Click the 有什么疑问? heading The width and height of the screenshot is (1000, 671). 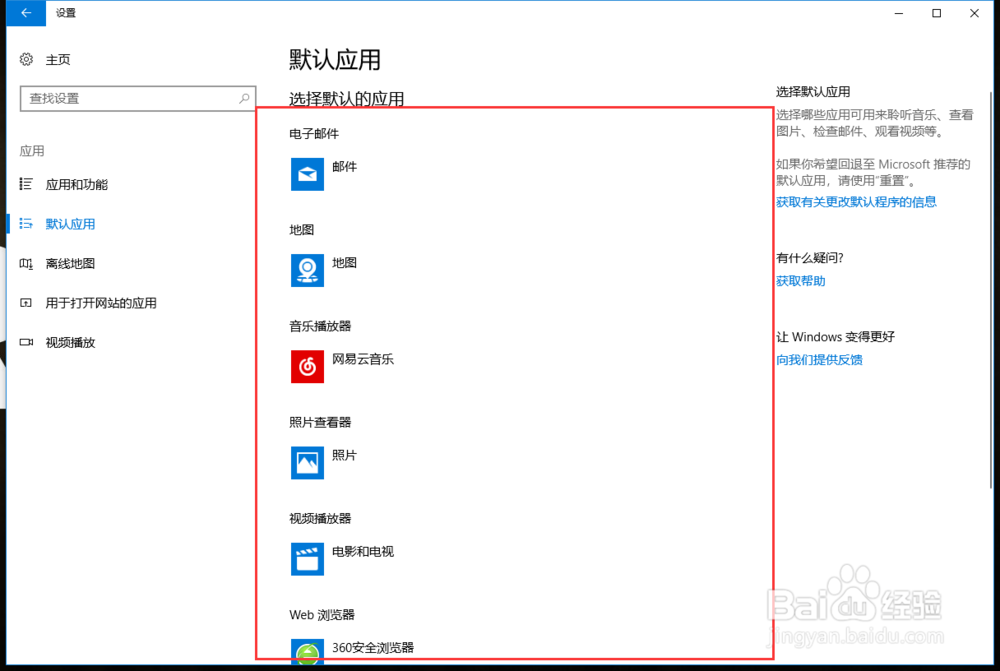tap(810, 258)
